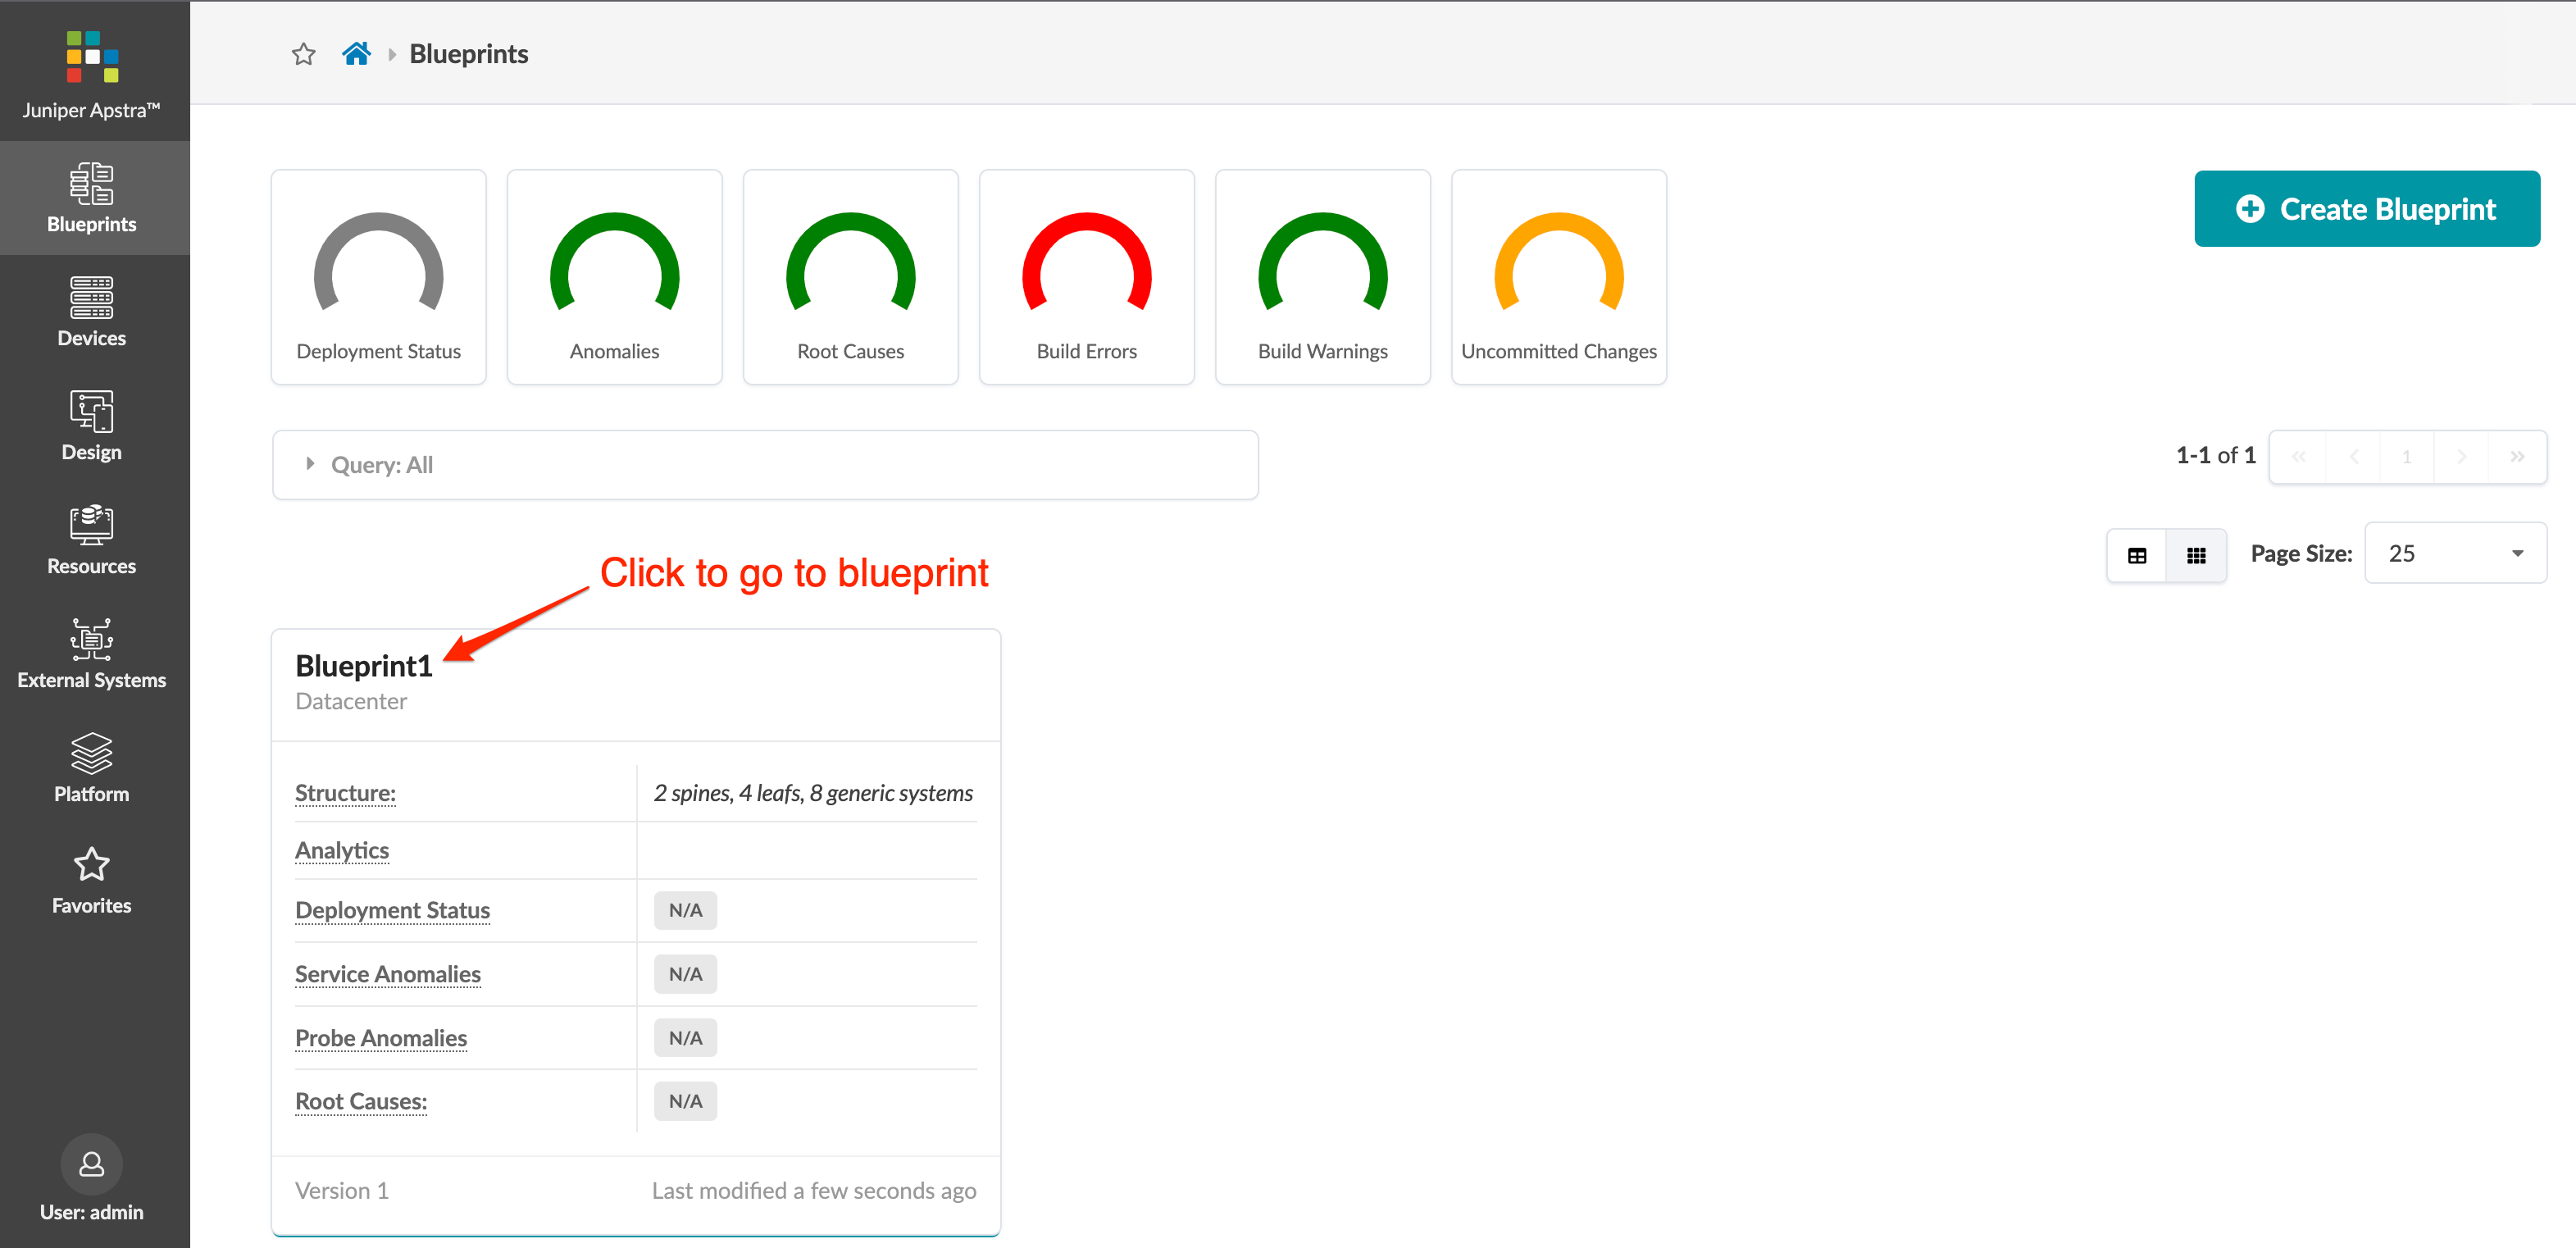Click the Build Errors red gauge

pyautogui.click(x=1086, y=277)
